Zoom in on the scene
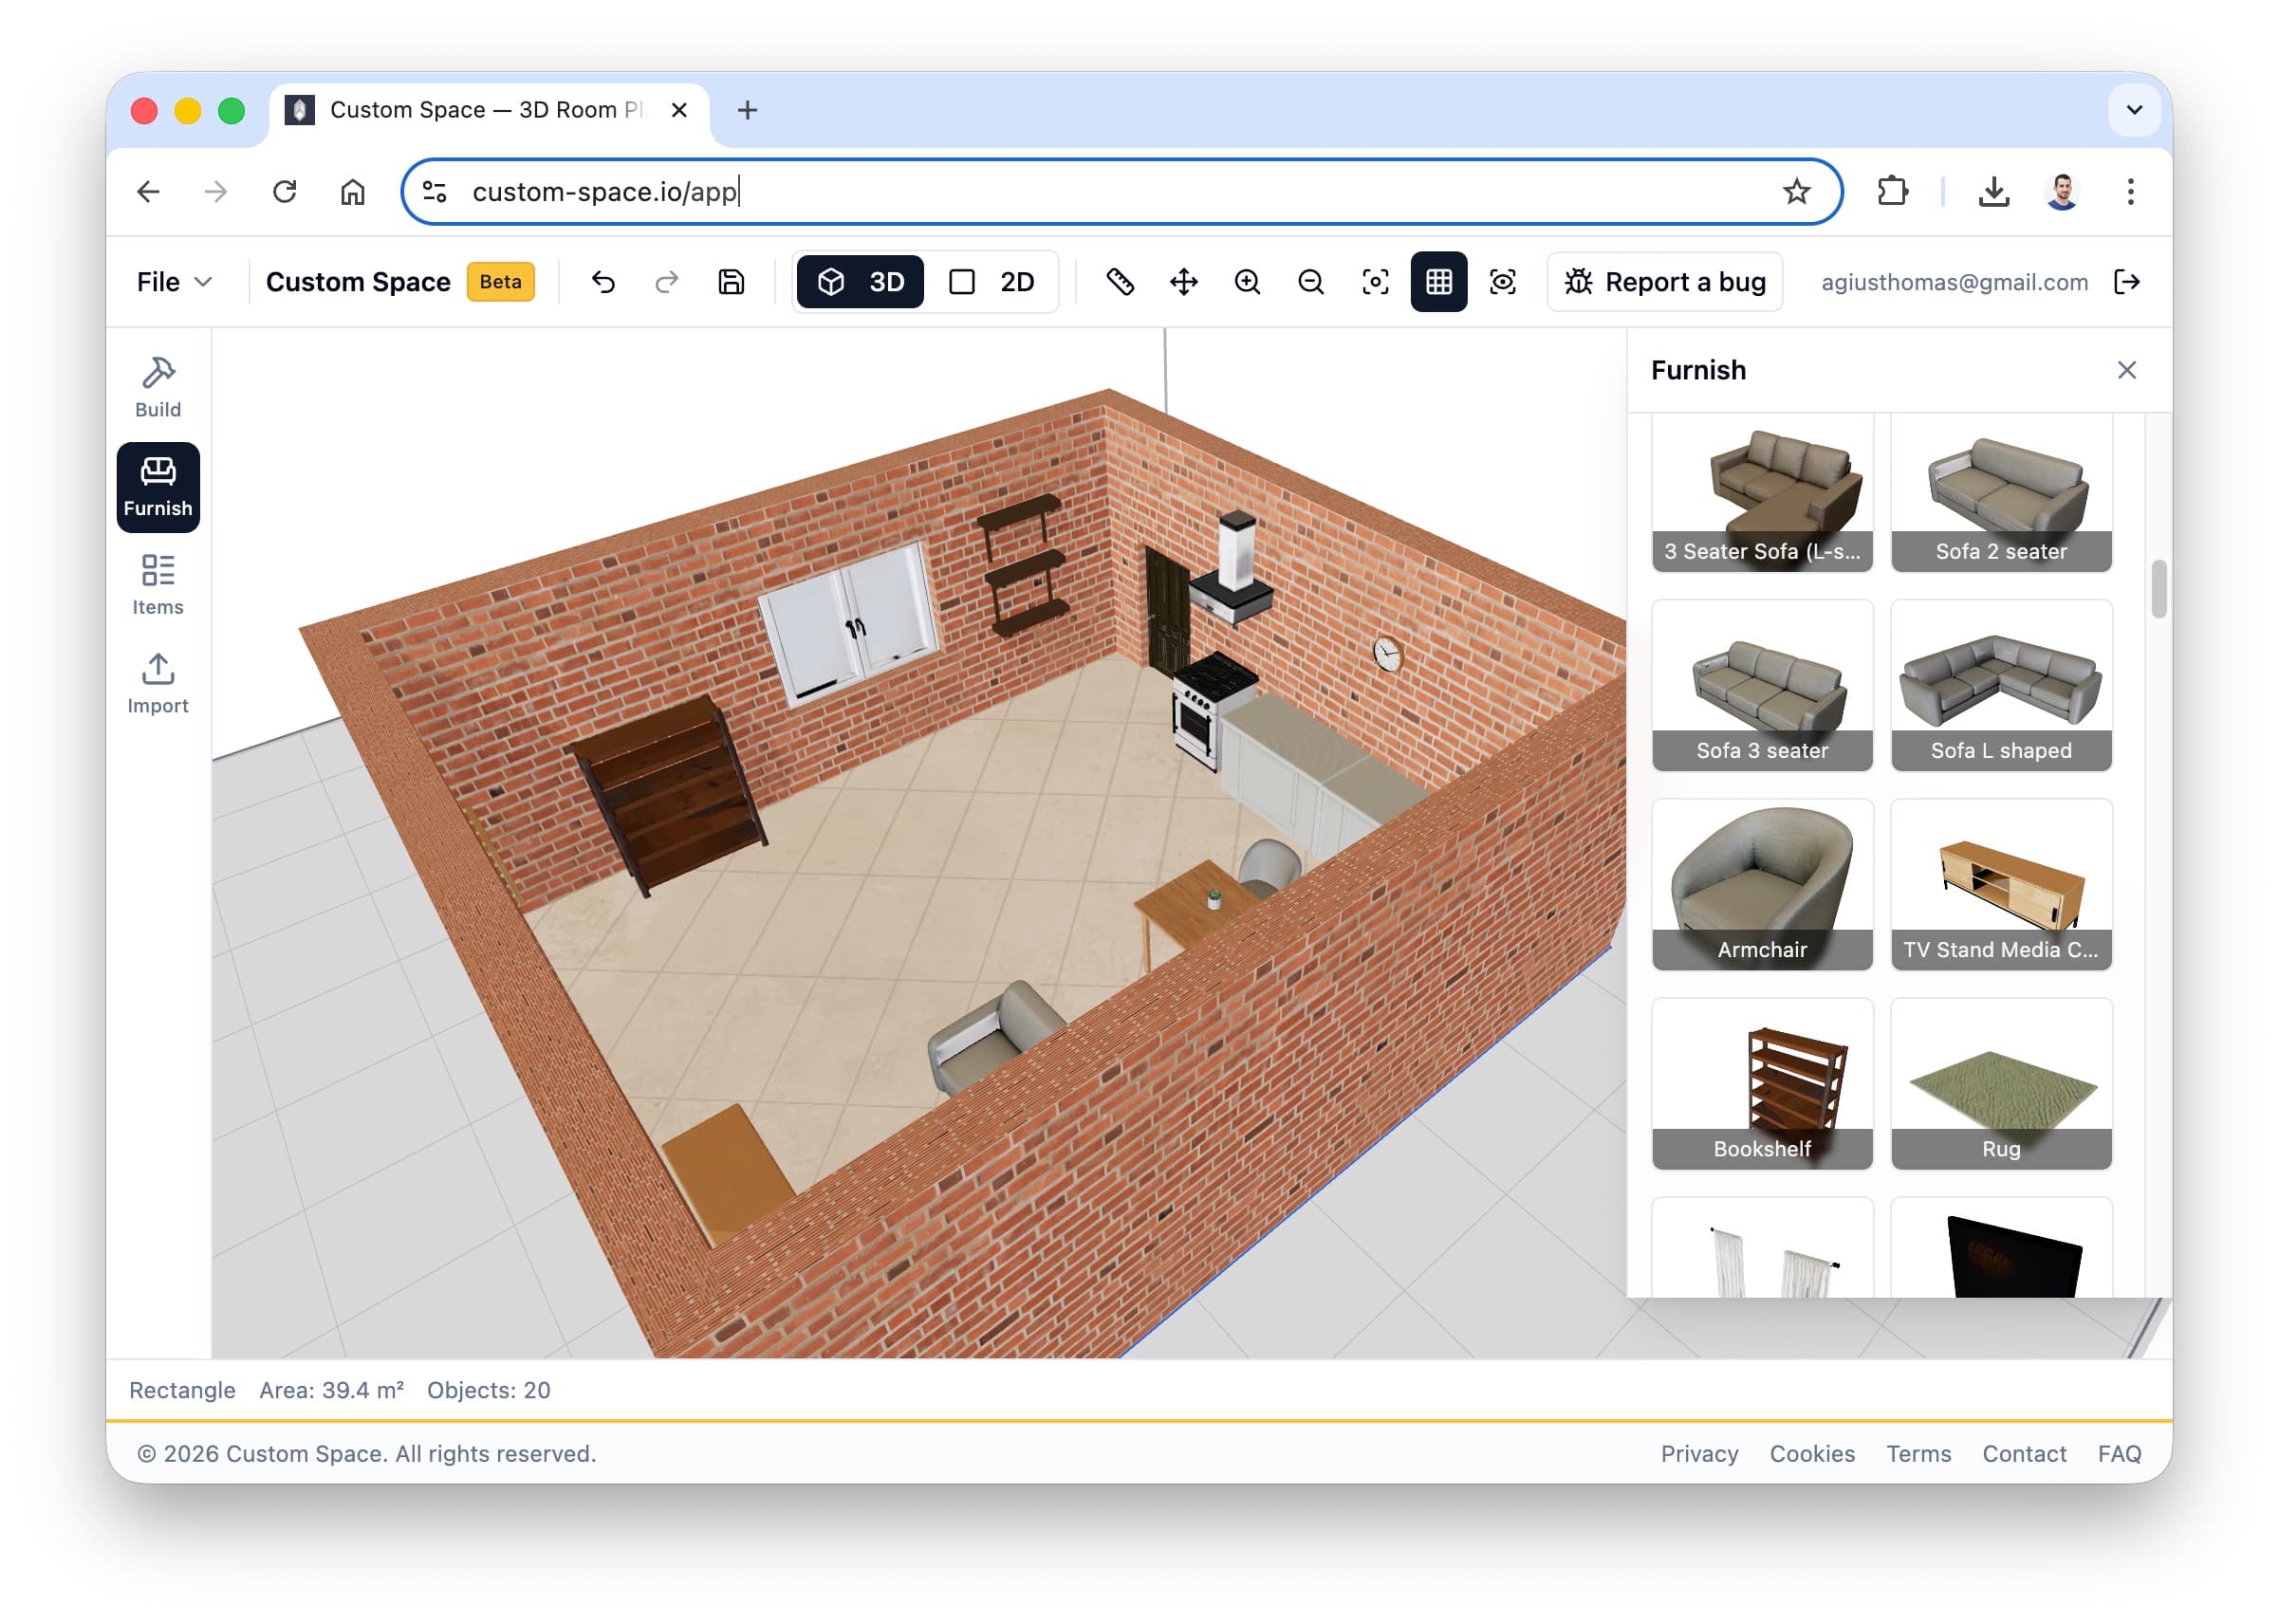Viewport: 2279px width, 1624px height. tap(1247, 282)
